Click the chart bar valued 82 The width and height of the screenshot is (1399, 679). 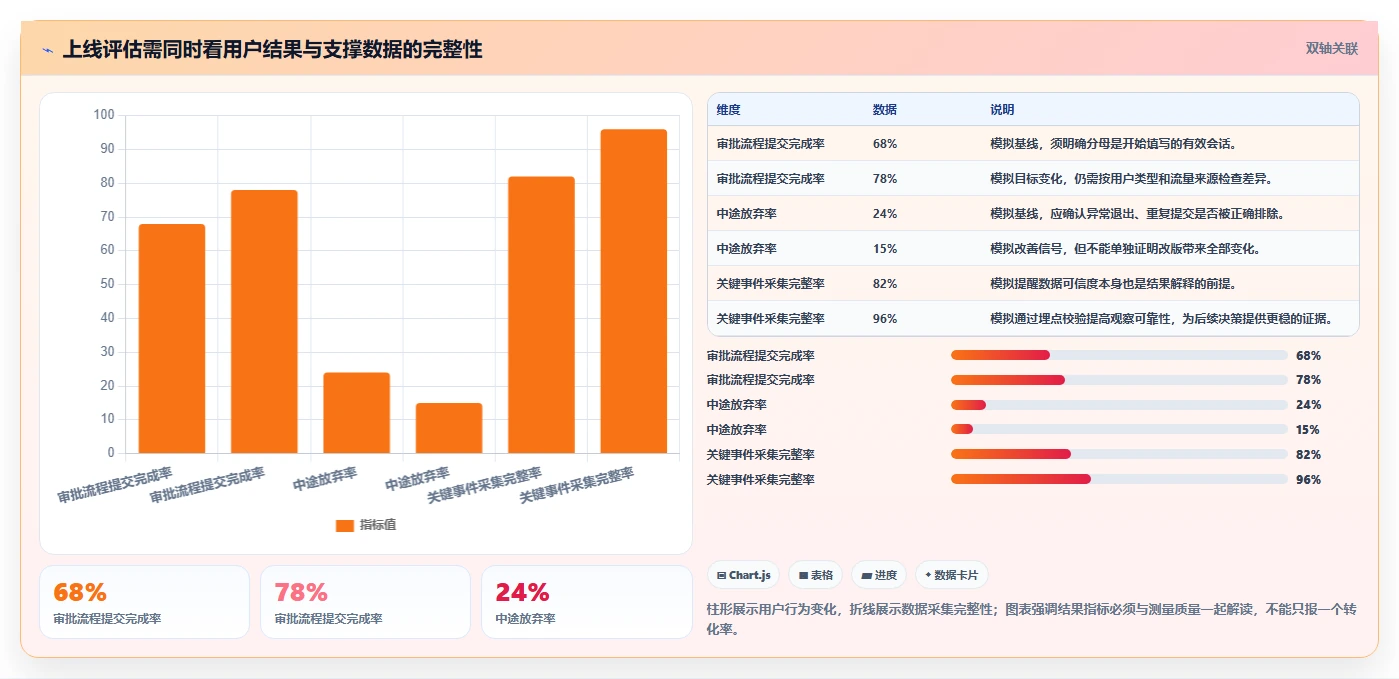point(541,315)
